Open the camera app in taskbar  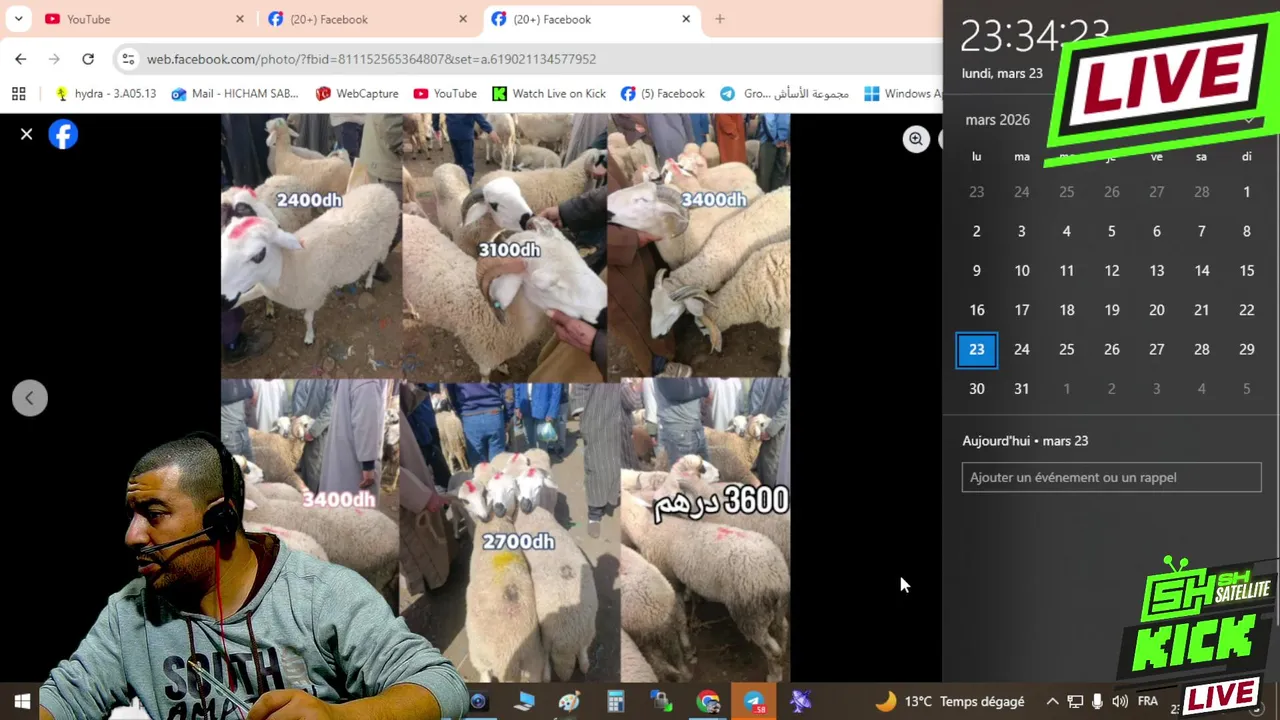478,701
